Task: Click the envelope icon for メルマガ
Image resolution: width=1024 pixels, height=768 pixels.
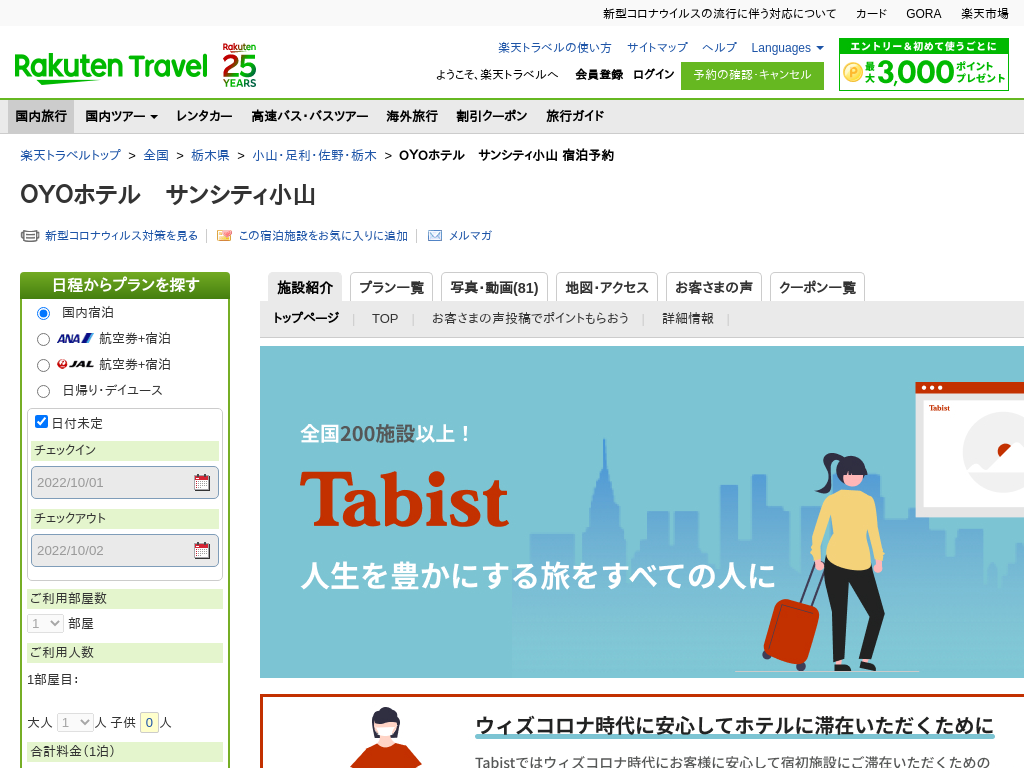Action: (434, 236)
